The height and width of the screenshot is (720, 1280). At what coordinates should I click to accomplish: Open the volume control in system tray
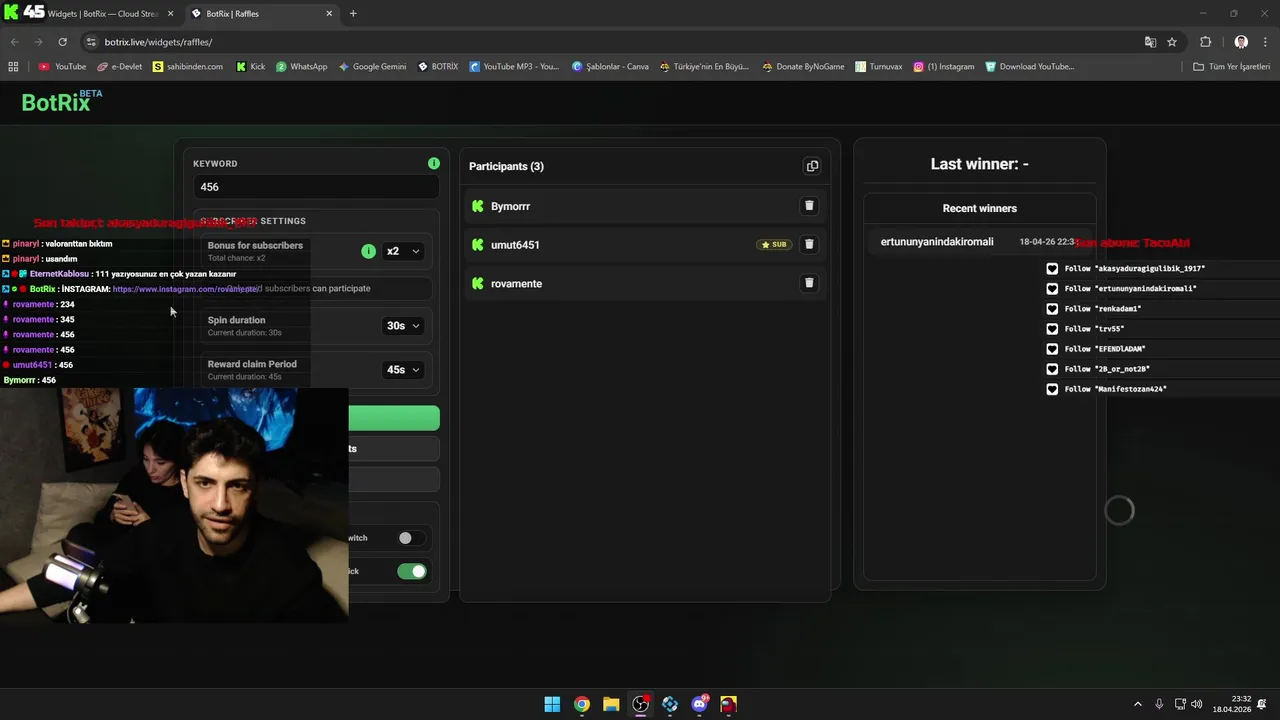1196,704
